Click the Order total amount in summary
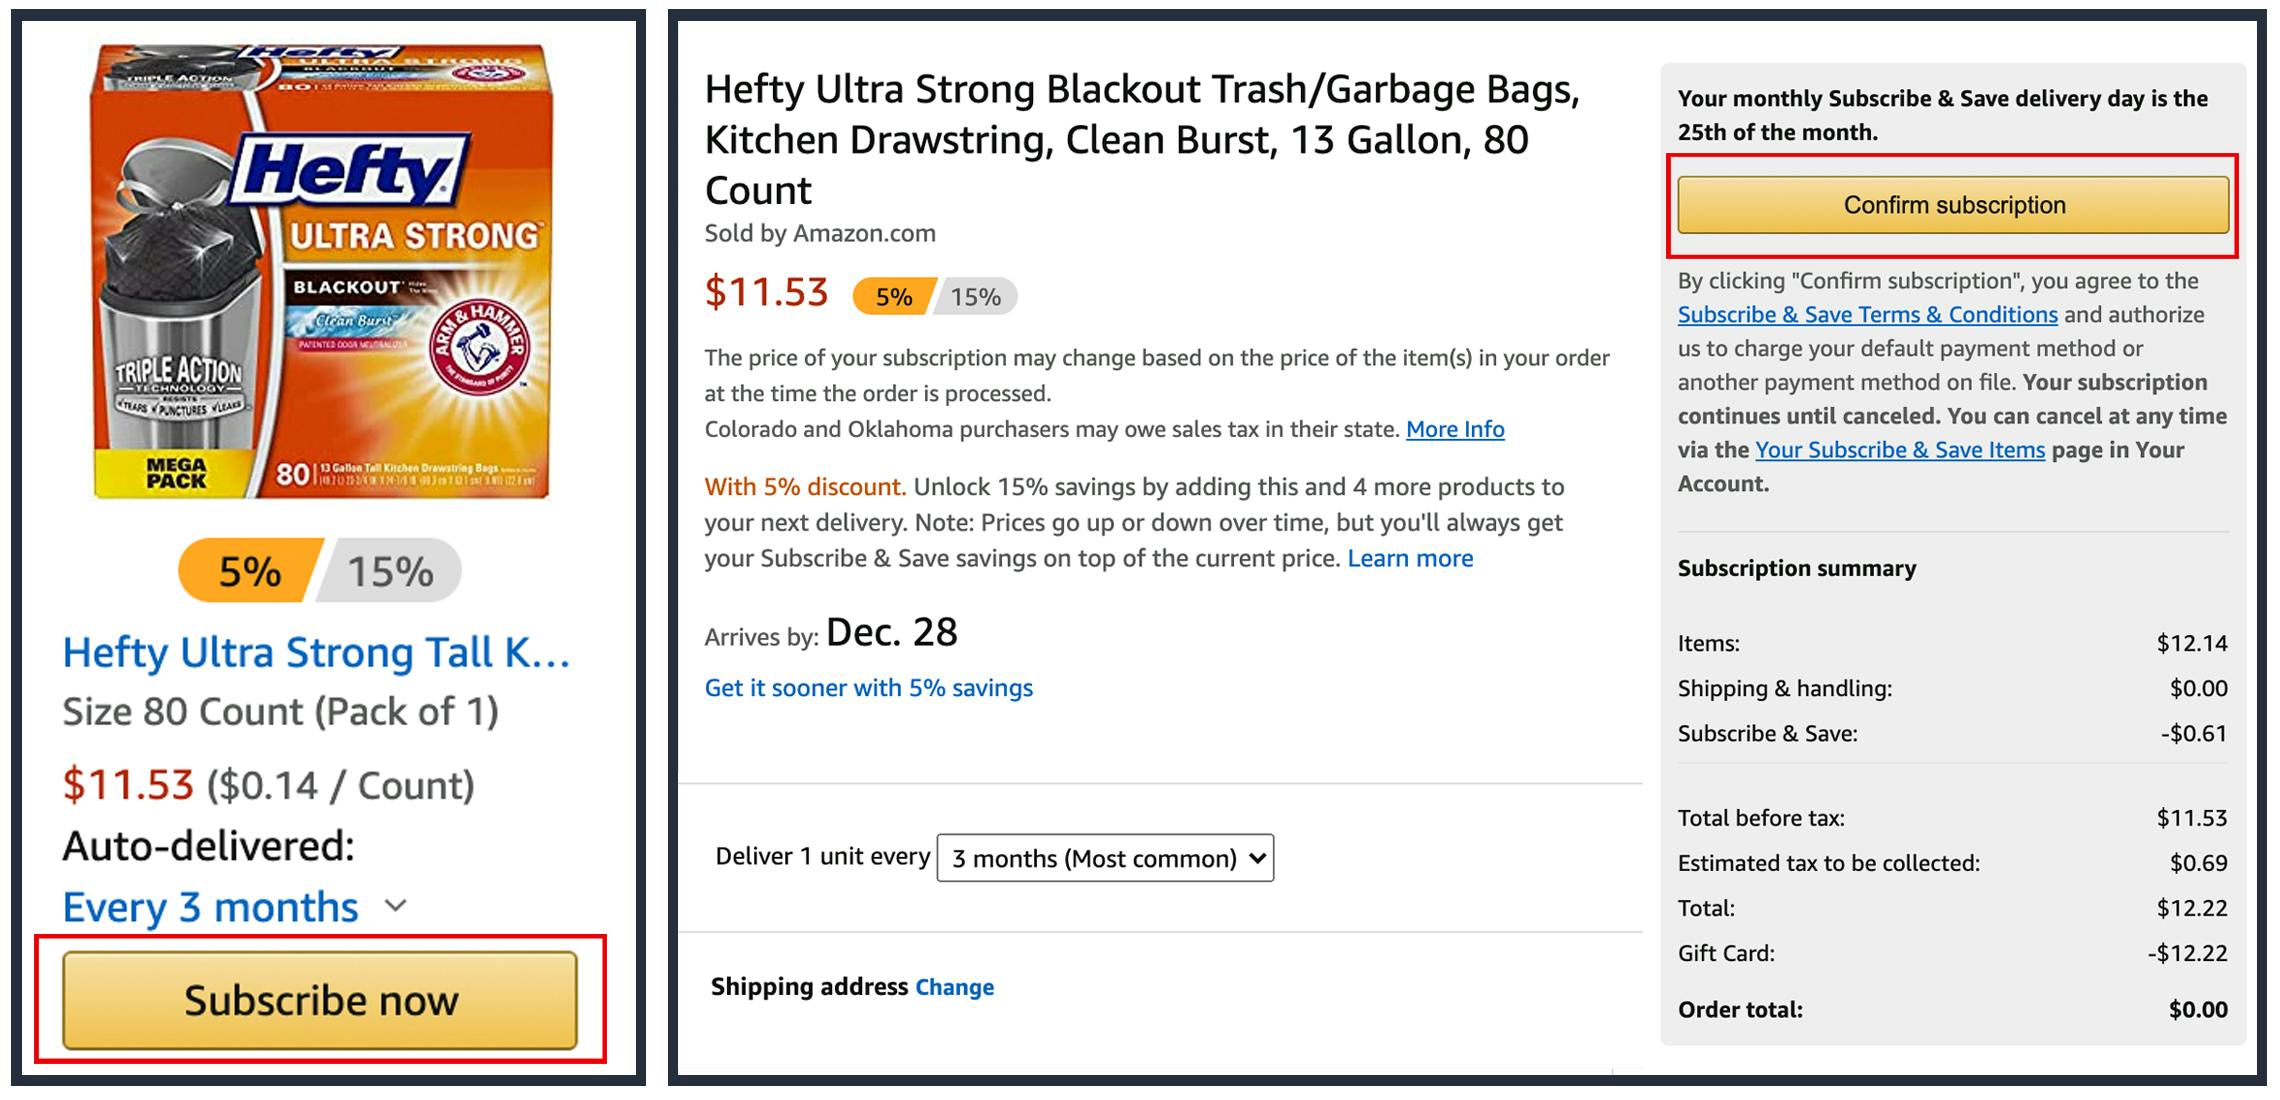This screenshot has width=2280, height=1100. 2197,1010
